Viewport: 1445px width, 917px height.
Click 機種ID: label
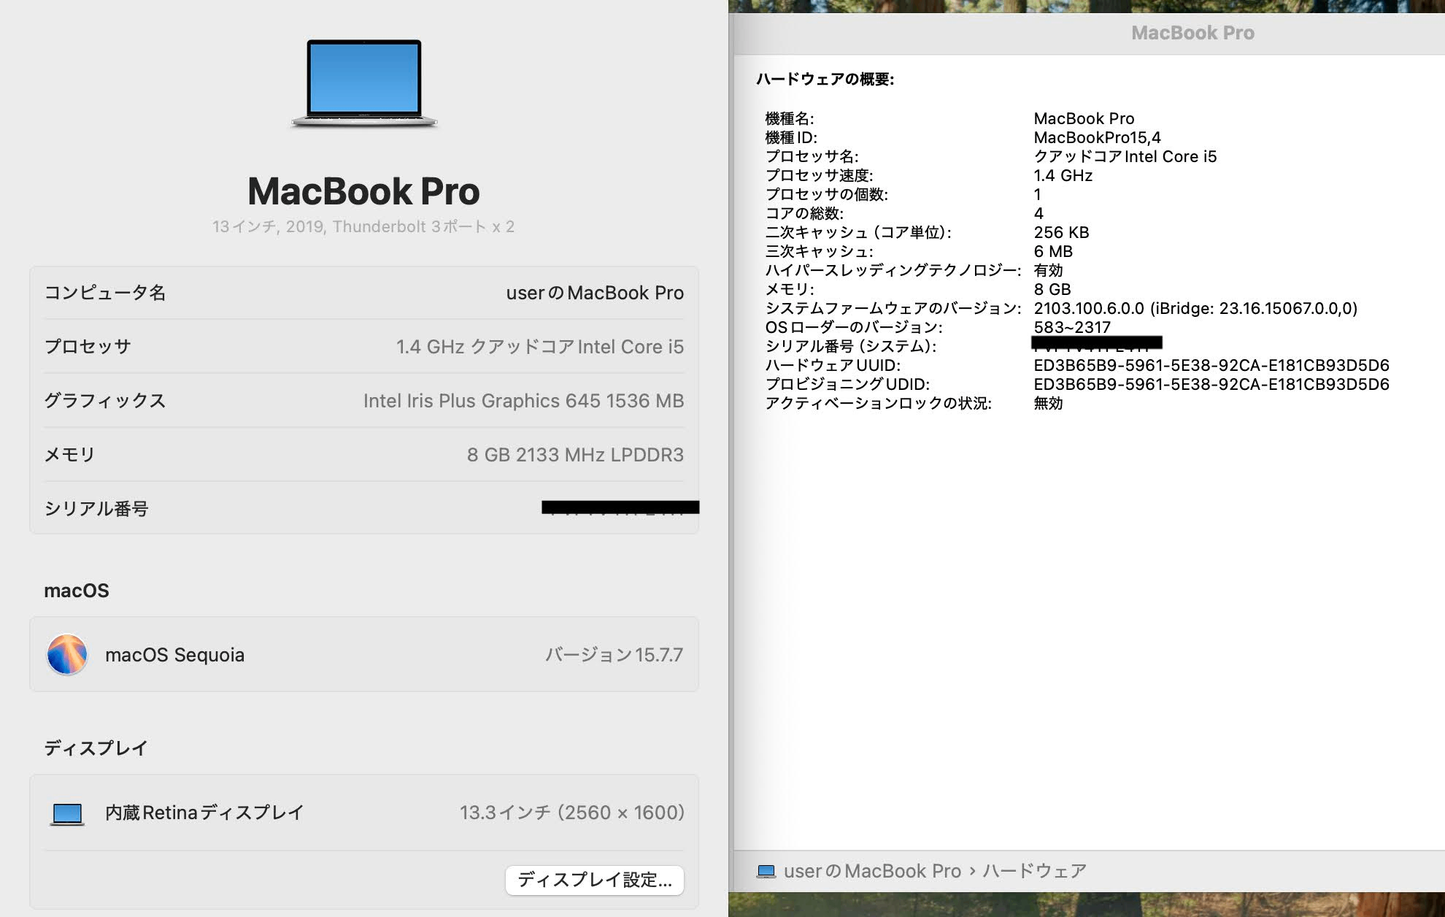pyautogui.click(x=791, y=138)
